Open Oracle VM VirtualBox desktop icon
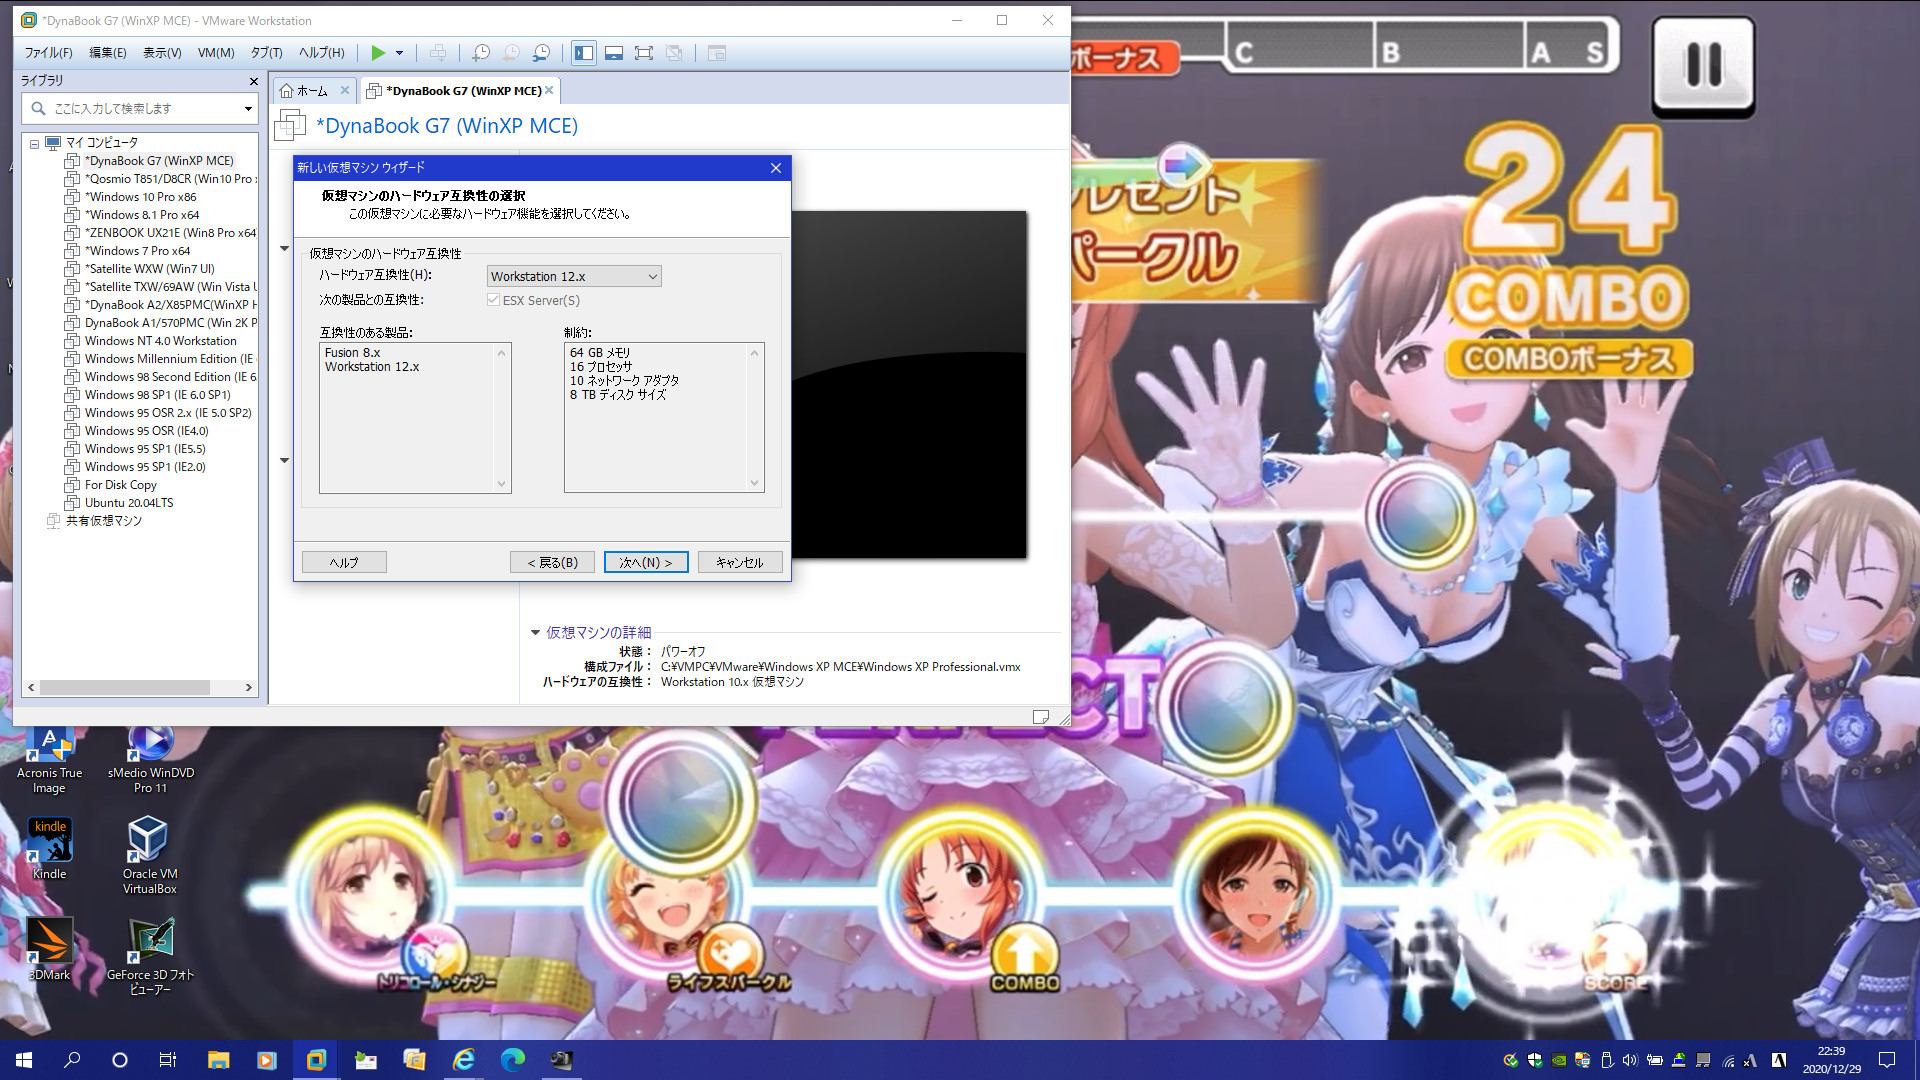 pyautogui.click(x=149, y=855)
